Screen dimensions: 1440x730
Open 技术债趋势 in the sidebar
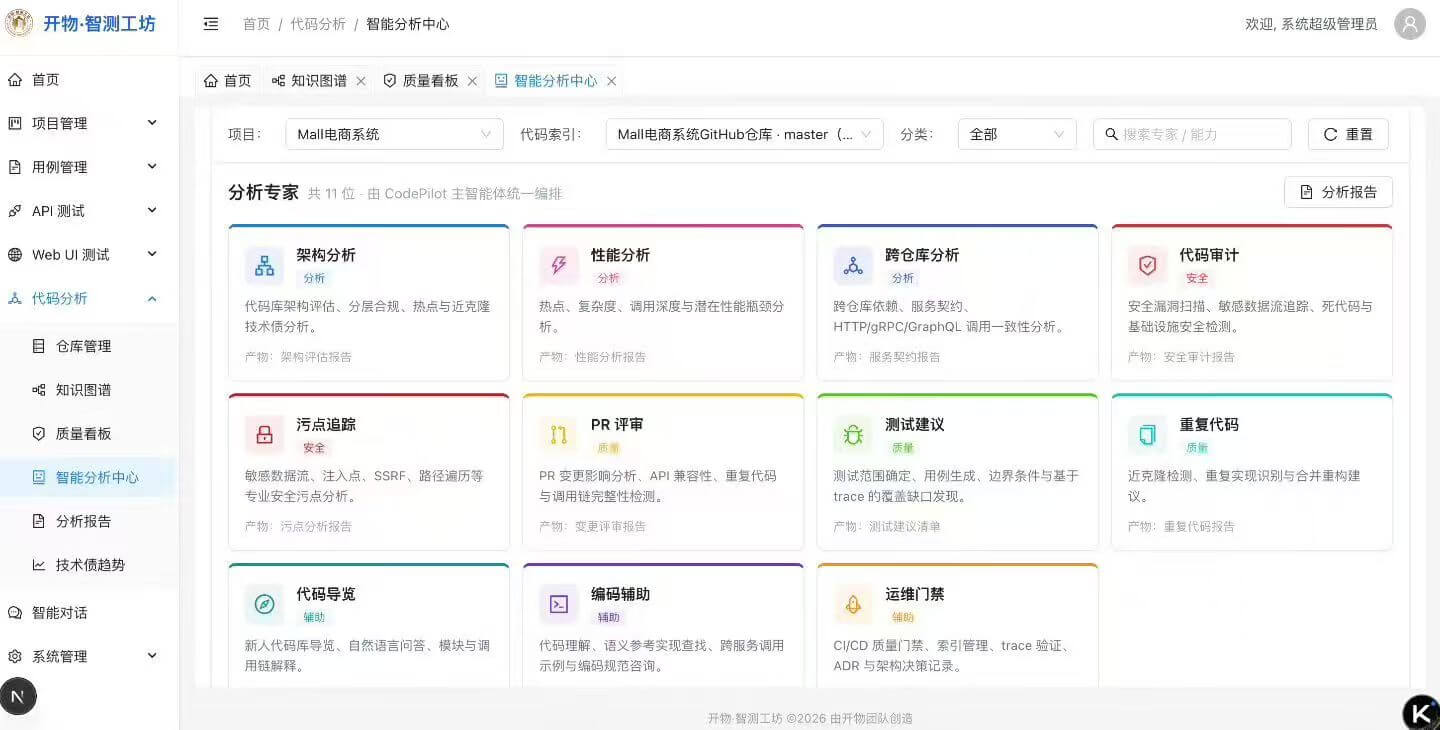click(89, 565)
